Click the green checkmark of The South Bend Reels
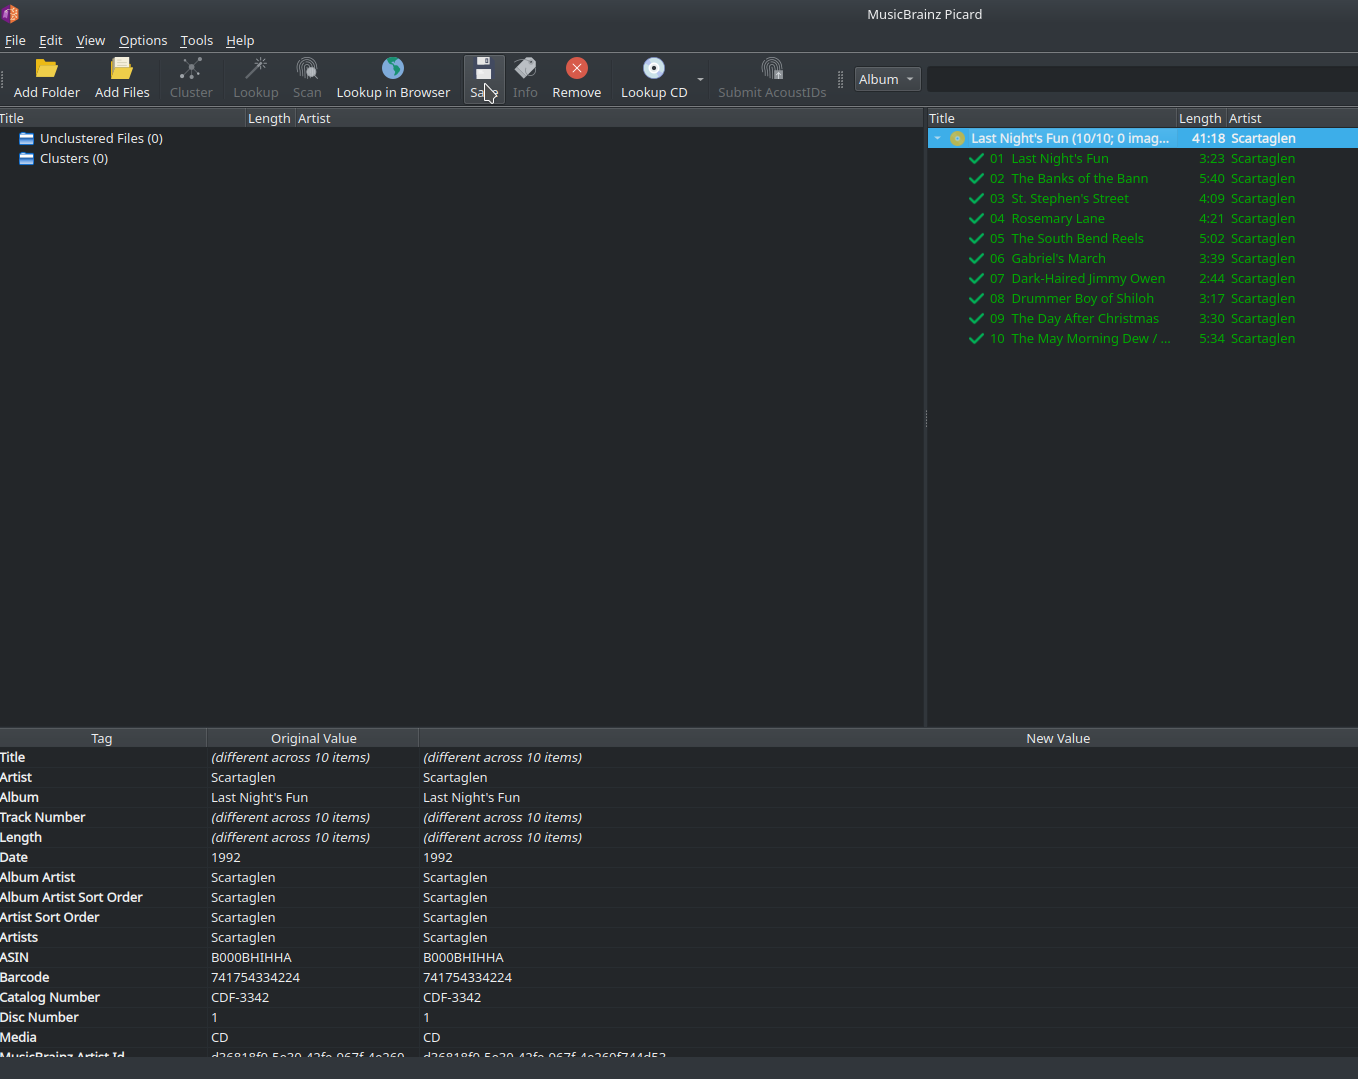Screen dimensions: 1358x1079 click(977, 239)
